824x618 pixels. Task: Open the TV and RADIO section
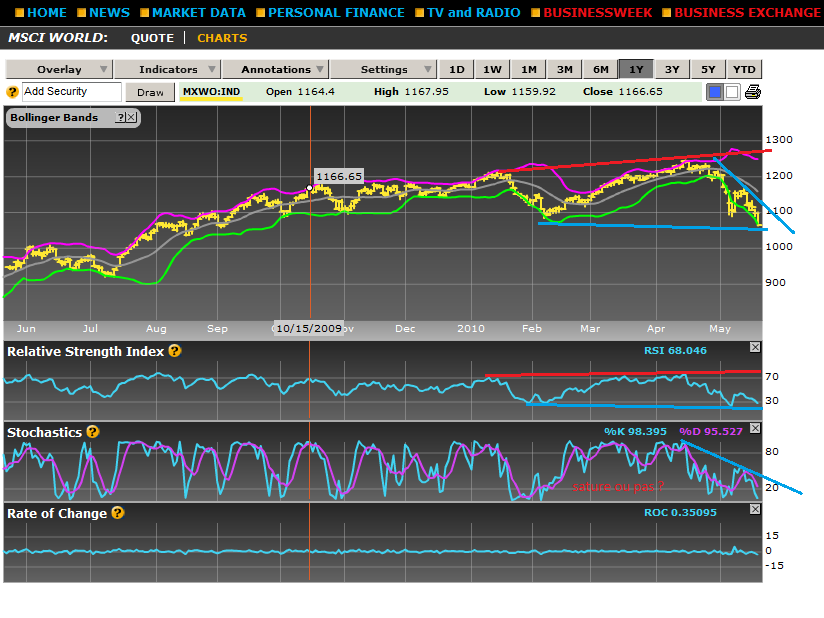pos(473,13)
